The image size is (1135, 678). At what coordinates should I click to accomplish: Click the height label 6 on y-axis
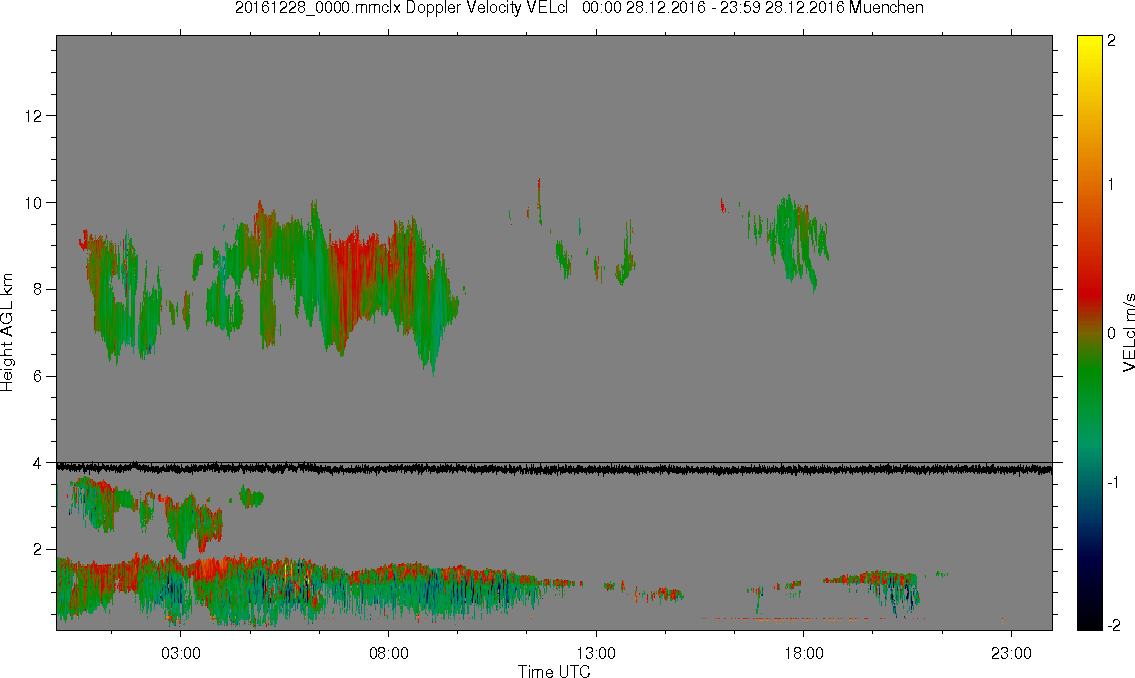38,376
